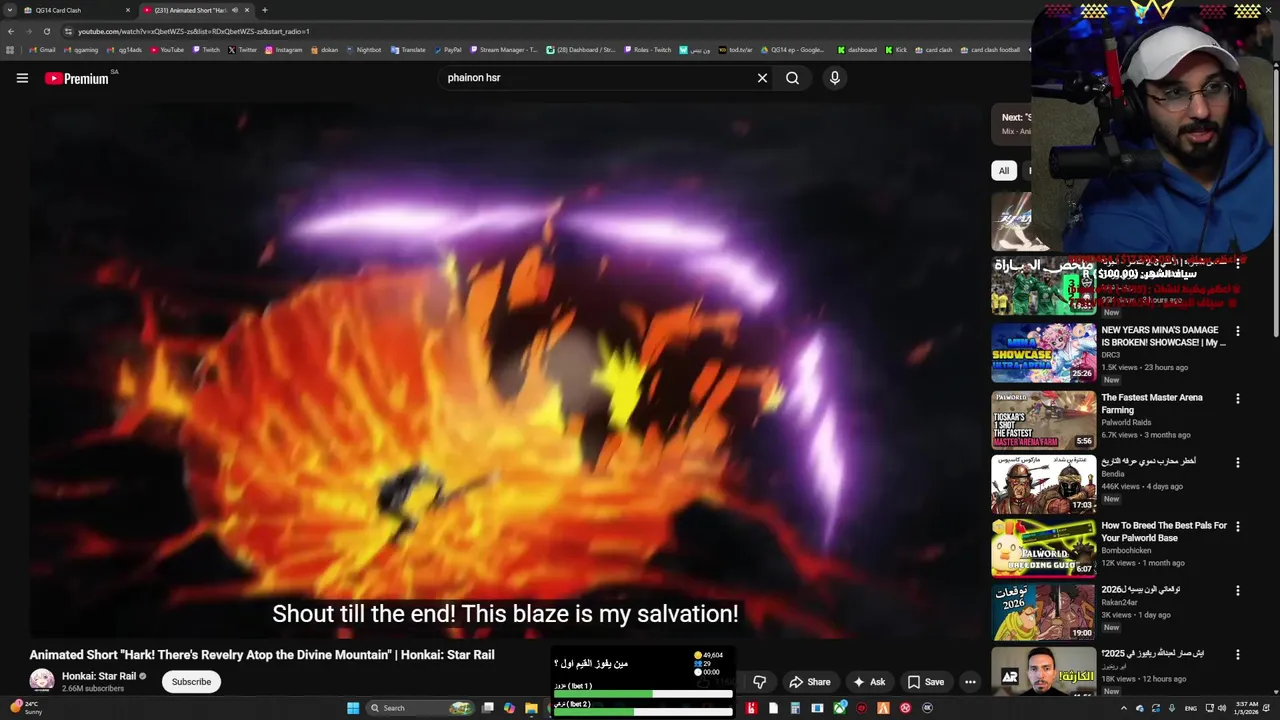The width and height of the screenshot is (1280, 720).
Task: Show hidden system tray icons chevron
Action: [1123, 708]
